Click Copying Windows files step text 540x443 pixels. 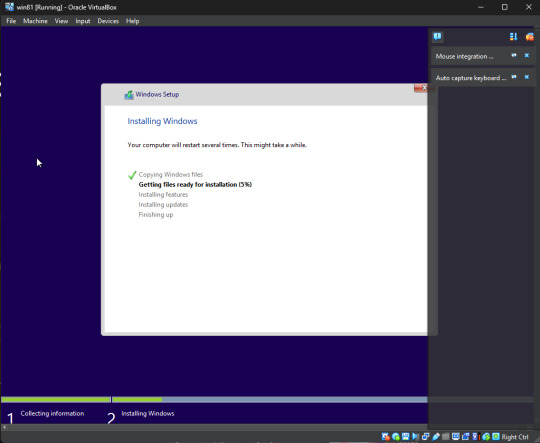(170, 175)
